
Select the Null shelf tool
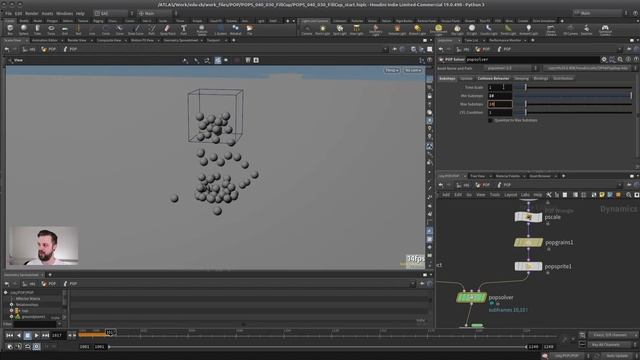click(78, 29)
